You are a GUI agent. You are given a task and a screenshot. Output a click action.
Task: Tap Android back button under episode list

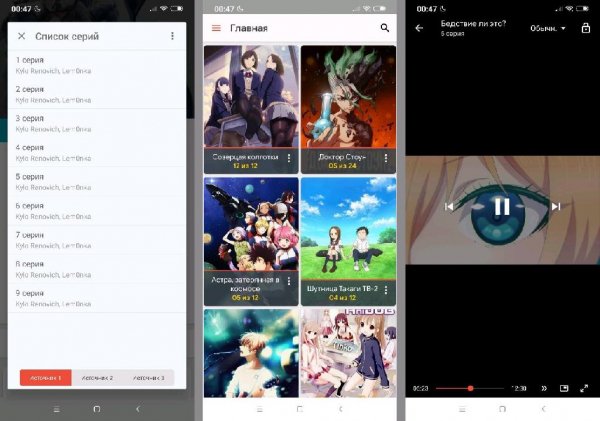(x=138, y=409)
